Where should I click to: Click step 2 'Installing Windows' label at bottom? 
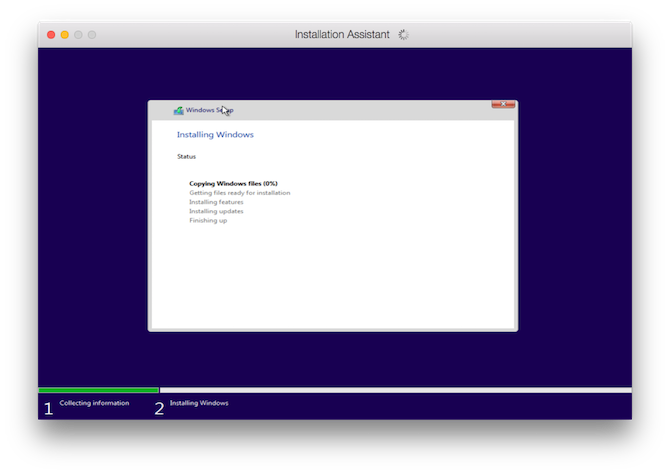199,403
